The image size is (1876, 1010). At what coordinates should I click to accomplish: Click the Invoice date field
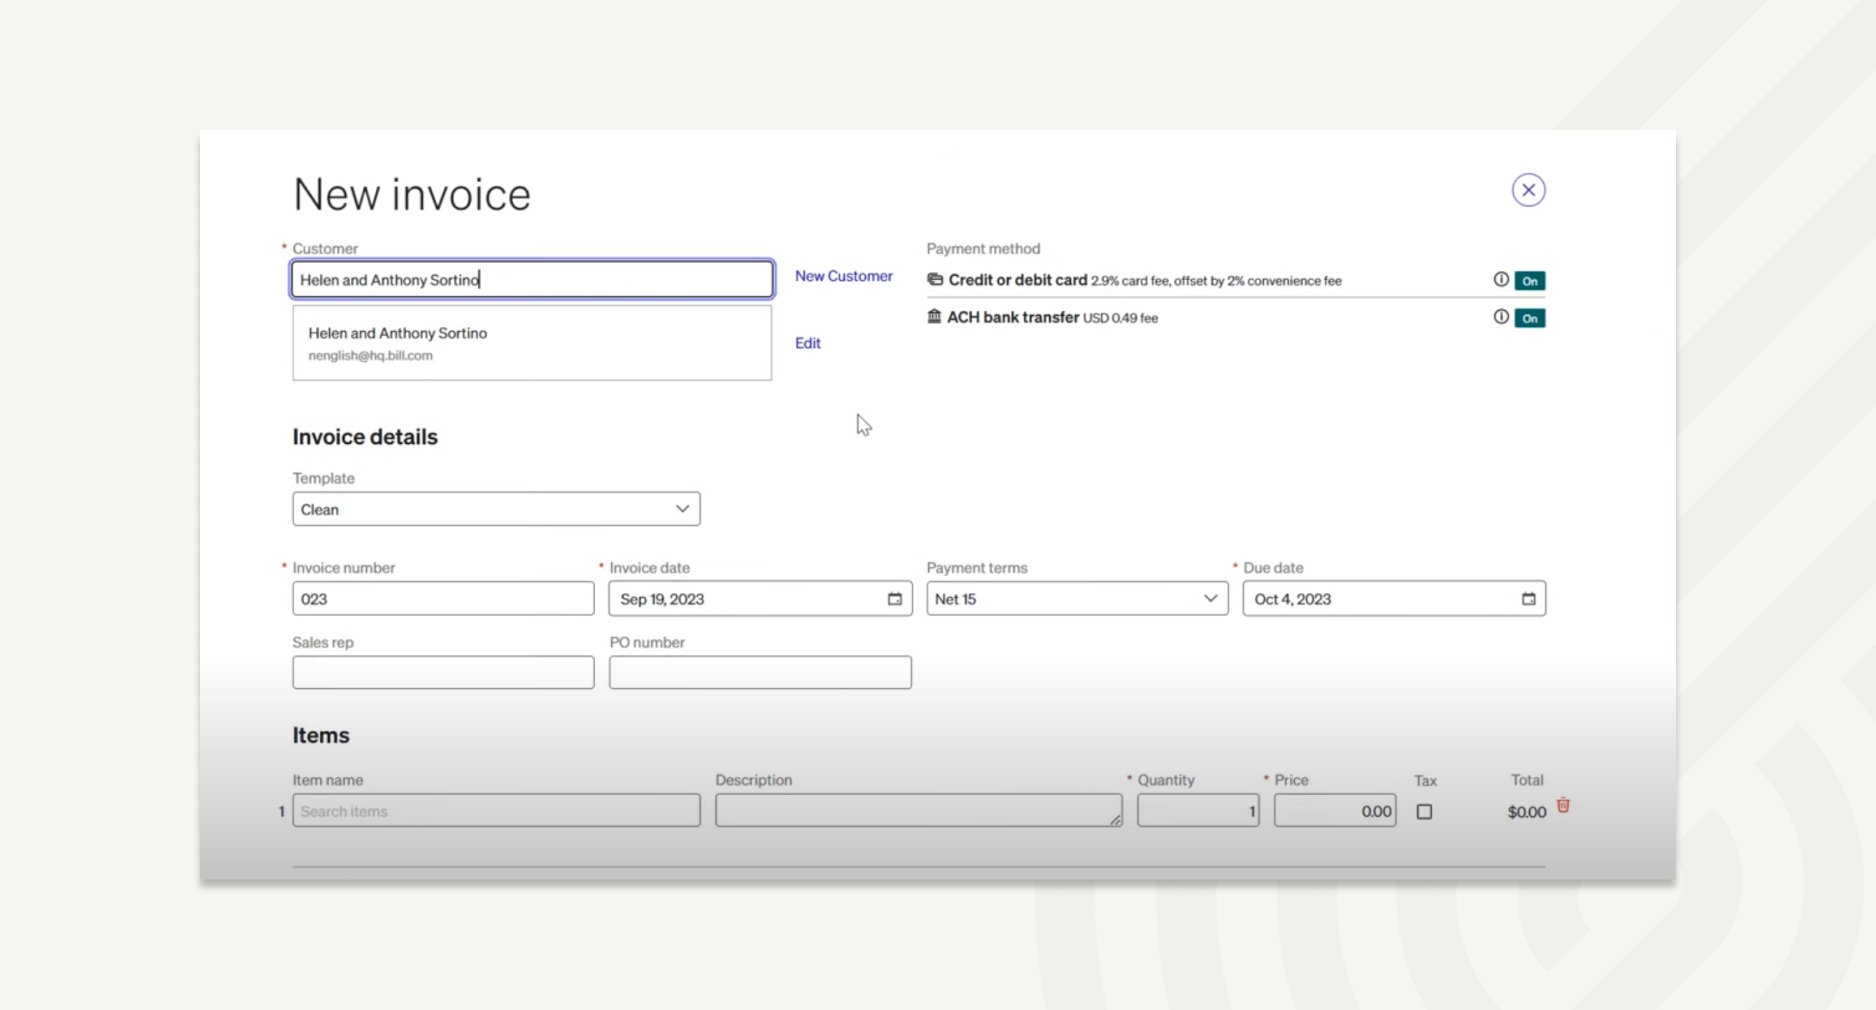[760, 599]
